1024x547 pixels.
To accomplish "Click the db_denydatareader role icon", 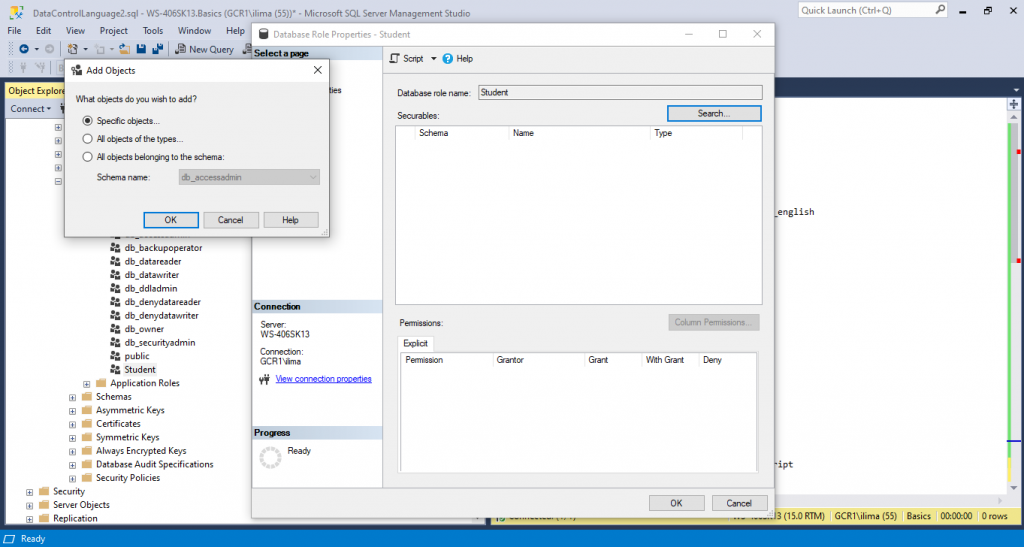I will pos(115,302).
